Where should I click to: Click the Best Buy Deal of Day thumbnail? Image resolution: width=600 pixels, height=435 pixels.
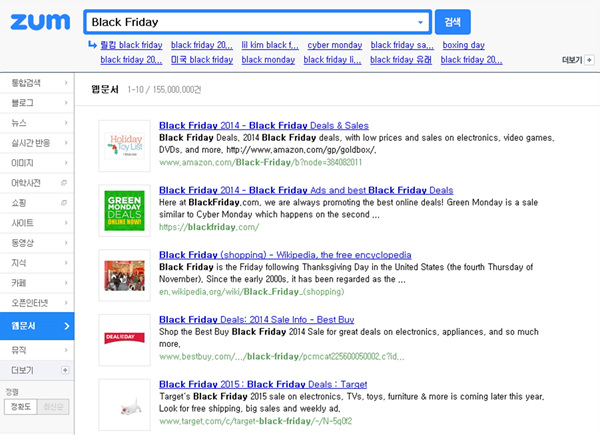coord(124,340)
